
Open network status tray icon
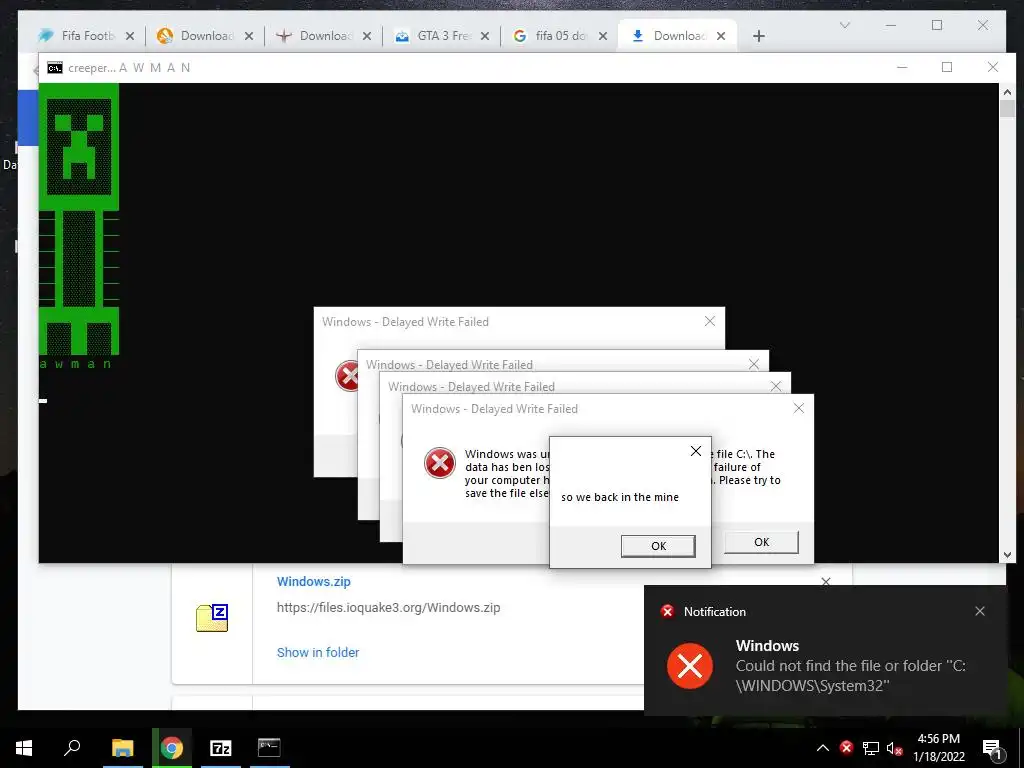coord(871,748)
